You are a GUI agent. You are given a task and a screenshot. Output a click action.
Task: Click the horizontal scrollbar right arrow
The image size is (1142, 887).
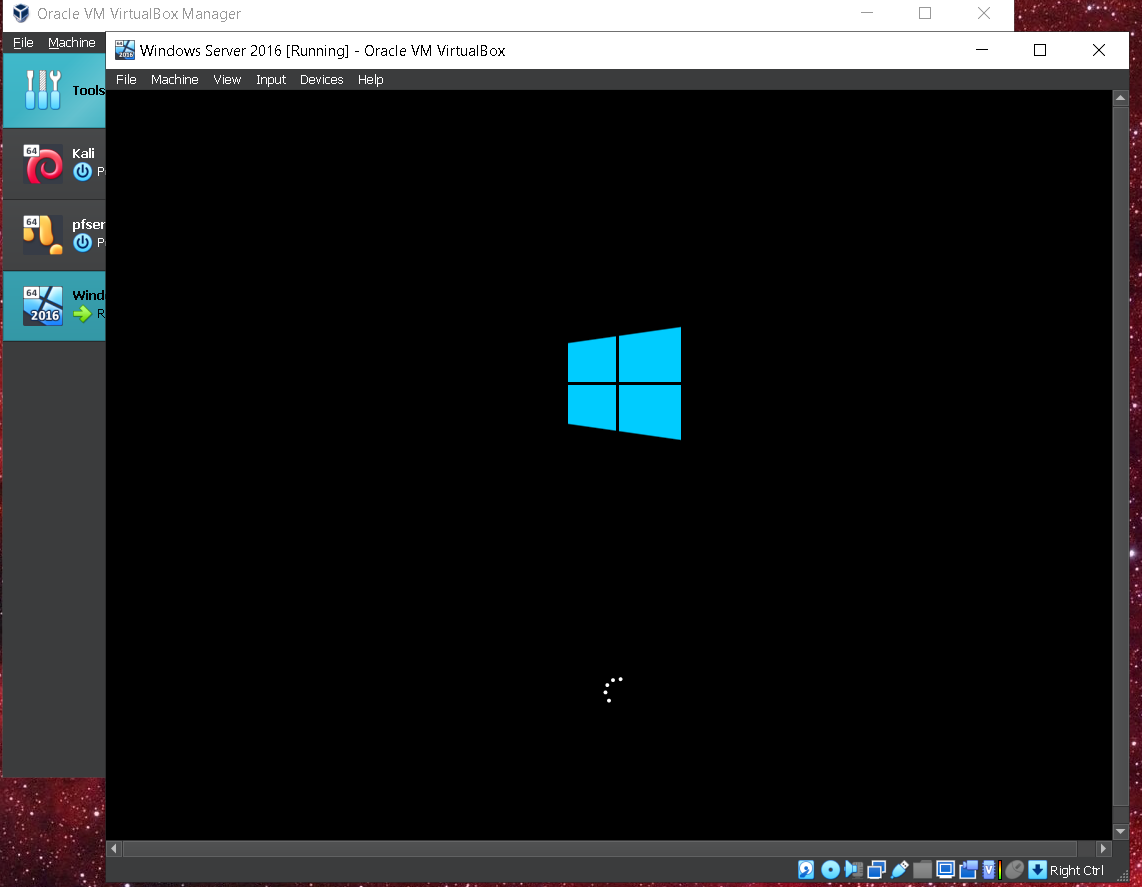(1103, 848)
